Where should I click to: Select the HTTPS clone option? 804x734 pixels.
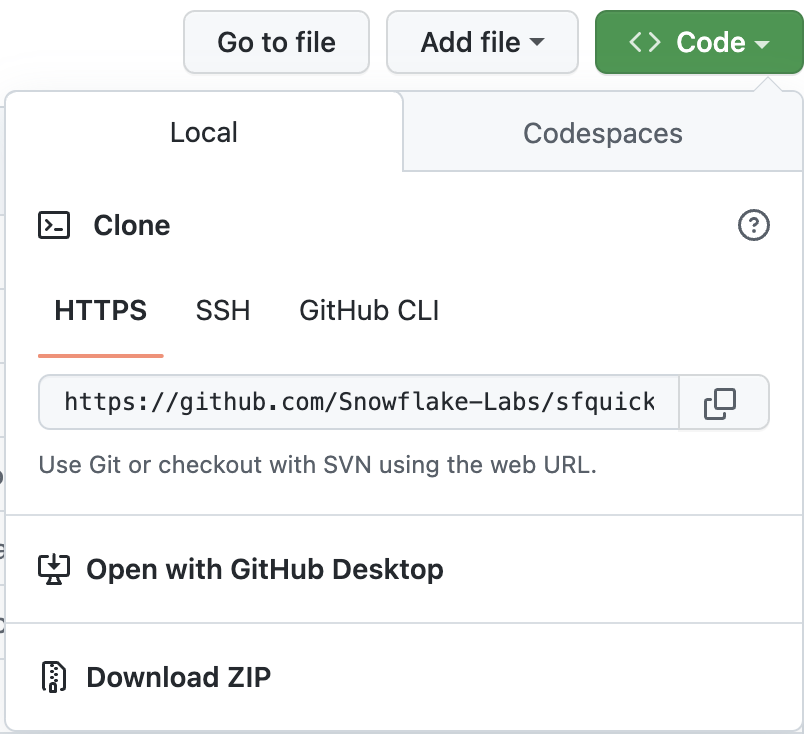coord(100,310)
